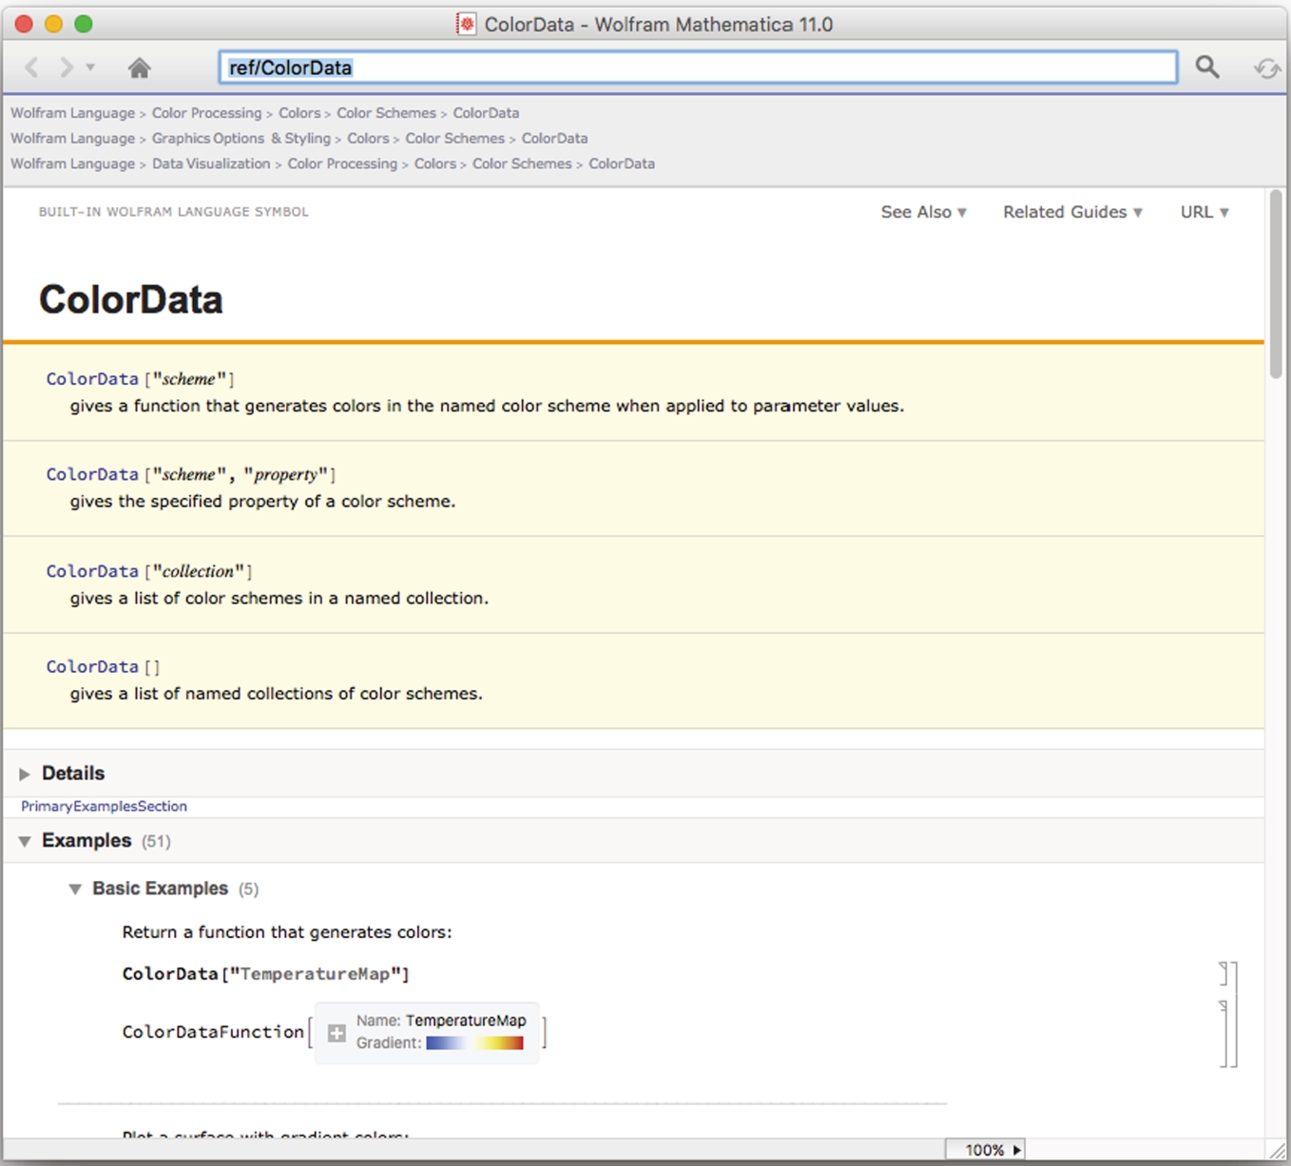The width and height of the screenshot is (1291, 1166).
Task: Expand the Details section
Action: [25, 774]
